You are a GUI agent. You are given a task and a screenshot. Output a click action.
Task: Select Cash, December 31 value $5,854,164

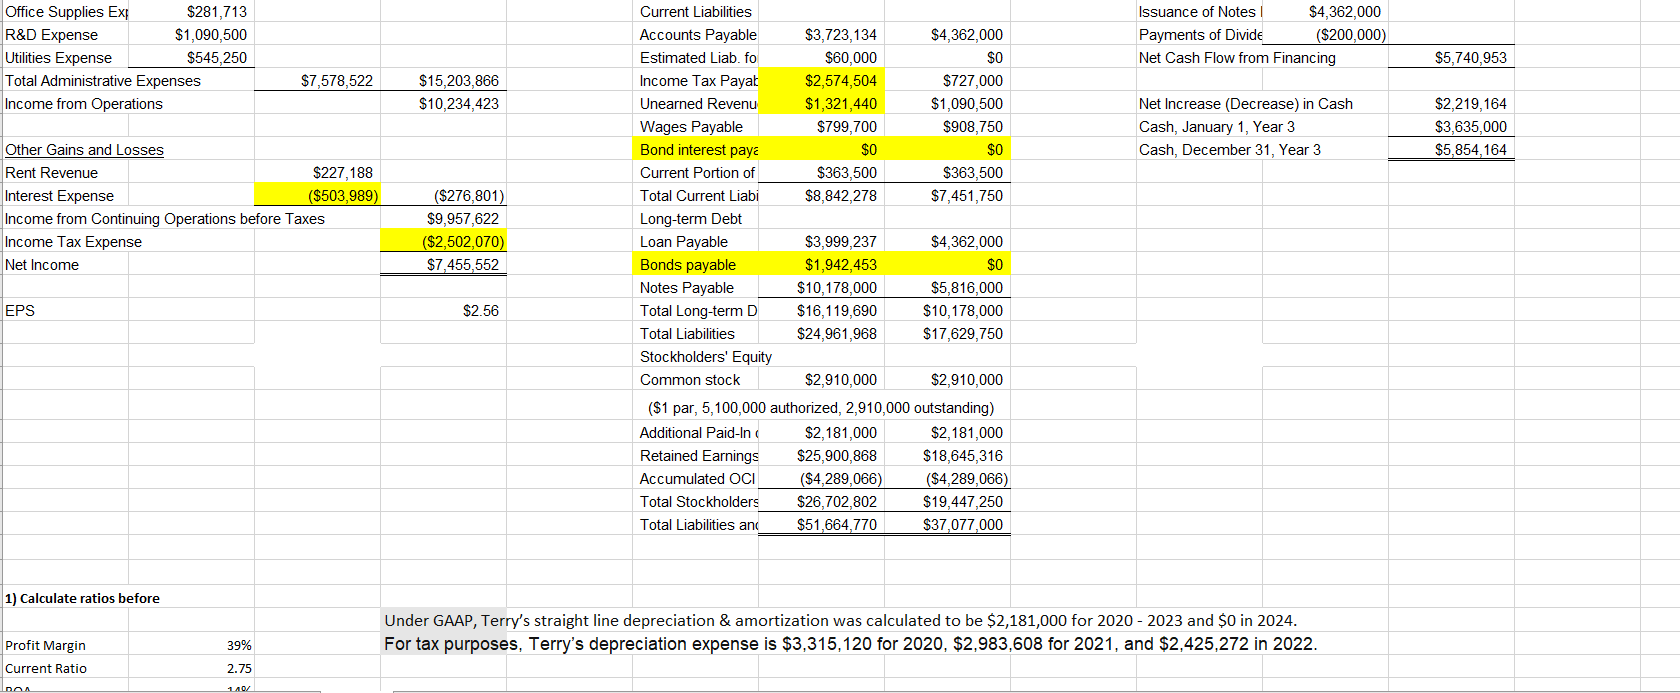(x=1471, y=150)
